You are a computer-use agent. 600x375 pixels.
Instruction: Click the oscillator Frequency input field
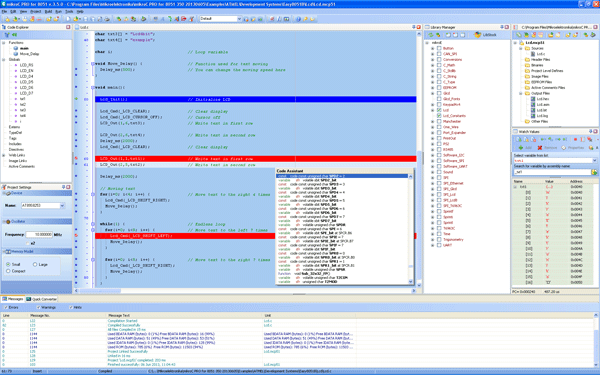(39, 235)
